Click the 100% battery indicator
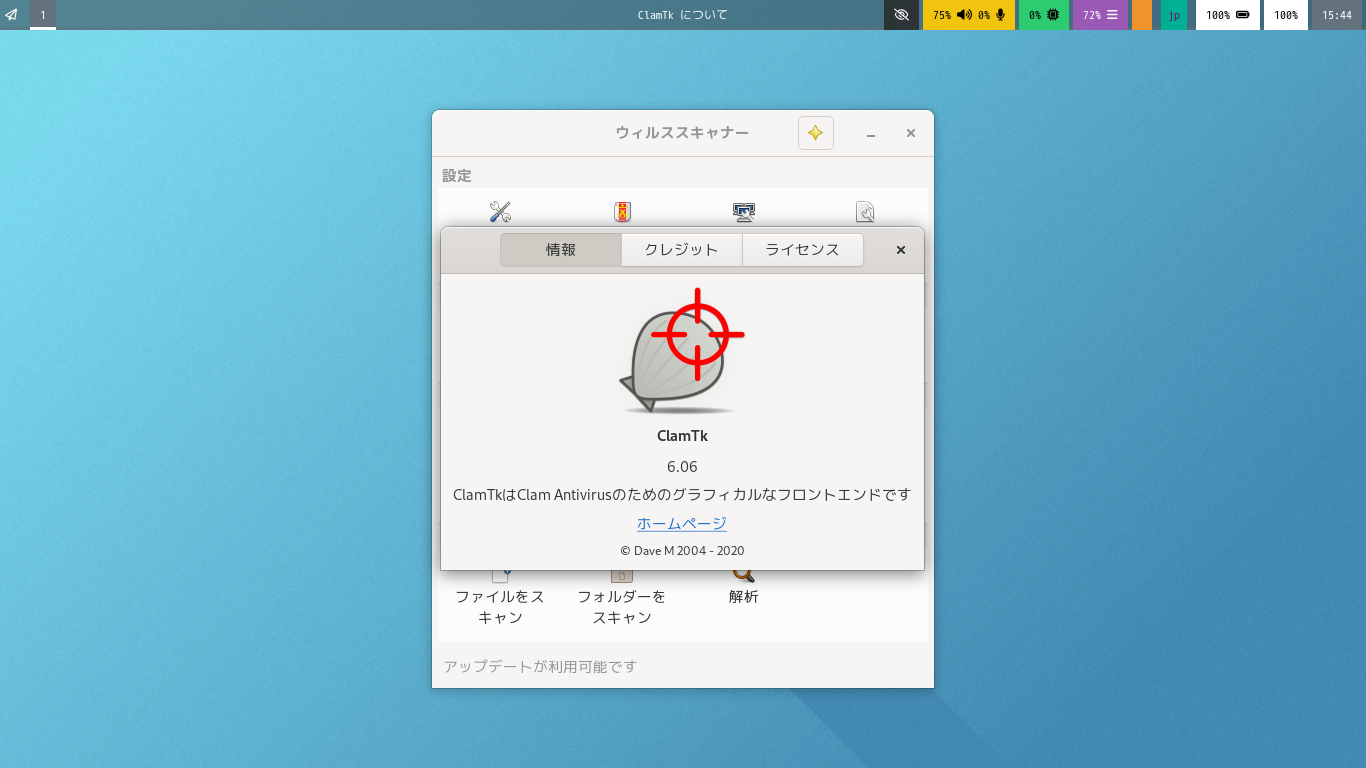1366x768 pixels. pos(1227,15)
